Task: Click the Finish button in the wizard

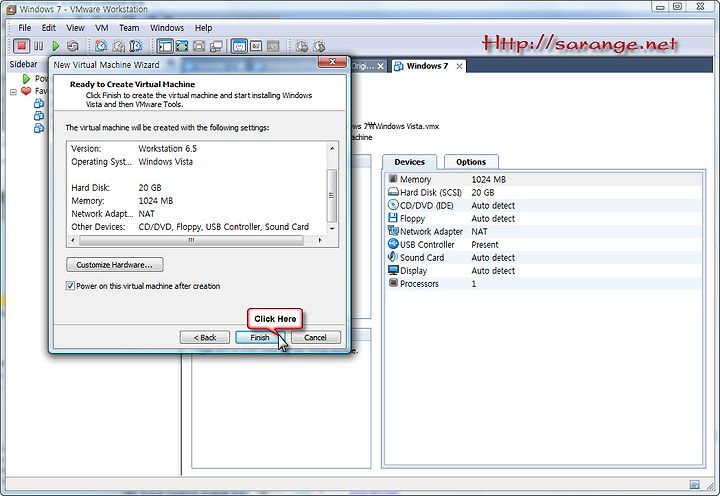Action: tap(260, 337)
